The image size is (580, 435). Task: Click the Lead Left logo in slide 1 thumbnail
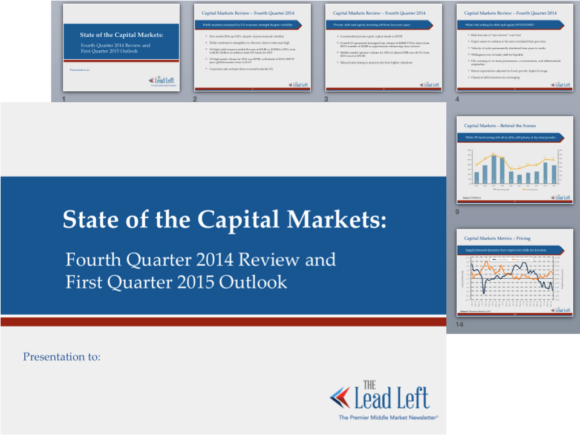(x=162, y=80)
